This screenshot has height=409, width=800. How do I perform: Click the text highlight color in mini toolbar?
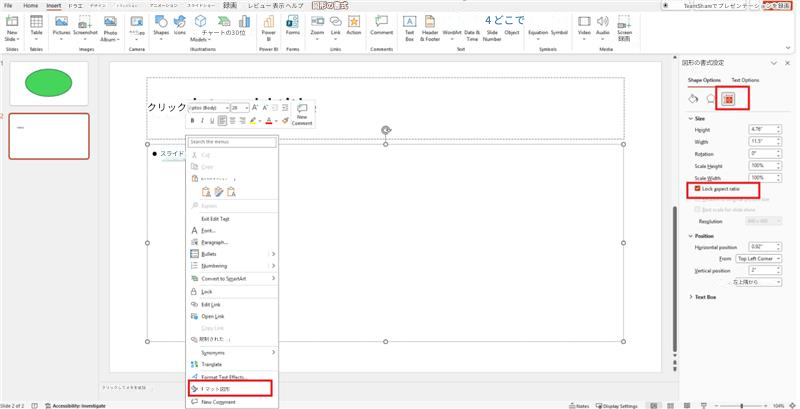click(x=253, y=121)
